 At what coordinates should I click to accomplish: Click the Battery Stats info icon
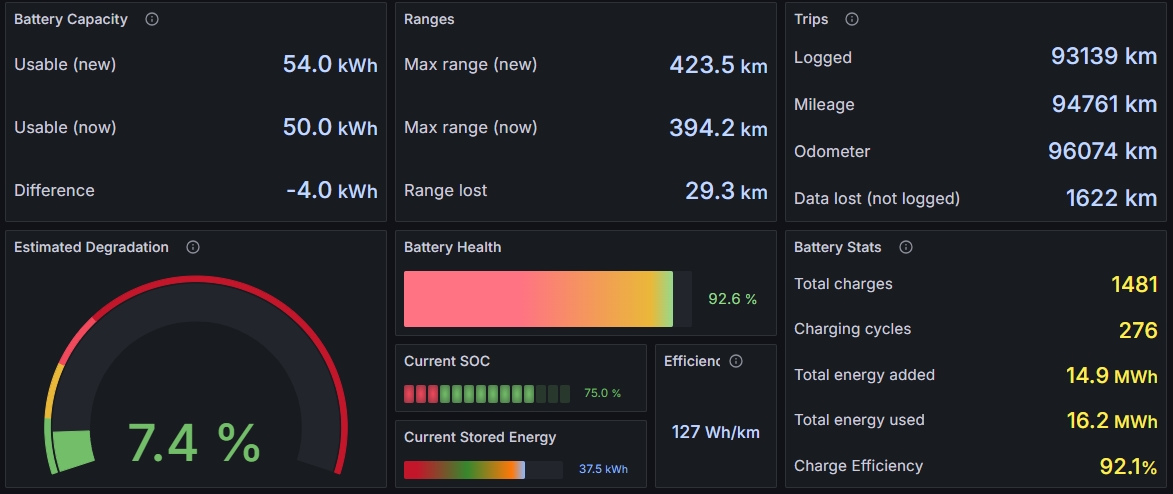pos(906,247)
